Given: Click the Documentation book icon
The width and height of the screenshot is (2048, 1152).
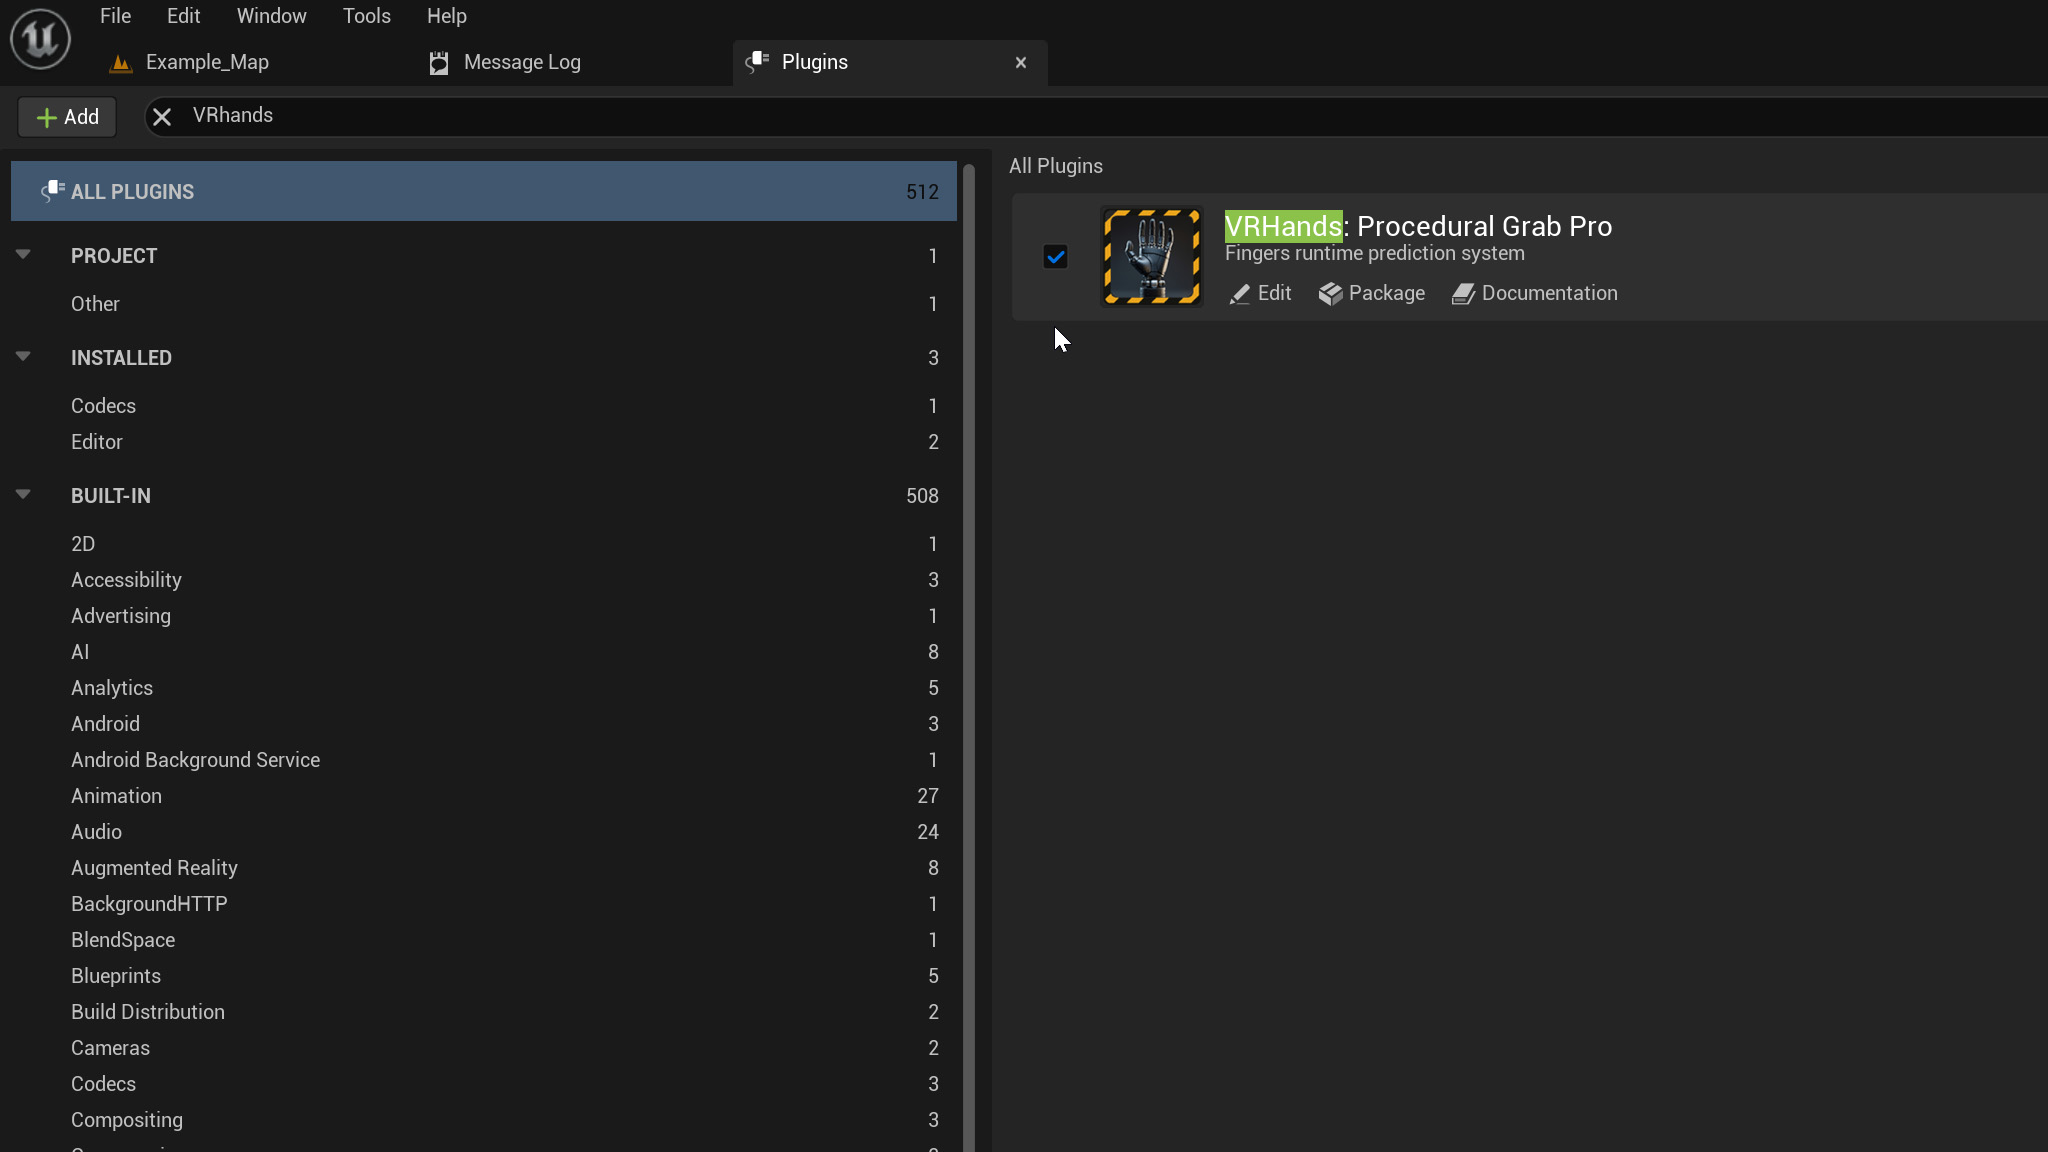Looking at the screenshot, I should (1463, 294).
